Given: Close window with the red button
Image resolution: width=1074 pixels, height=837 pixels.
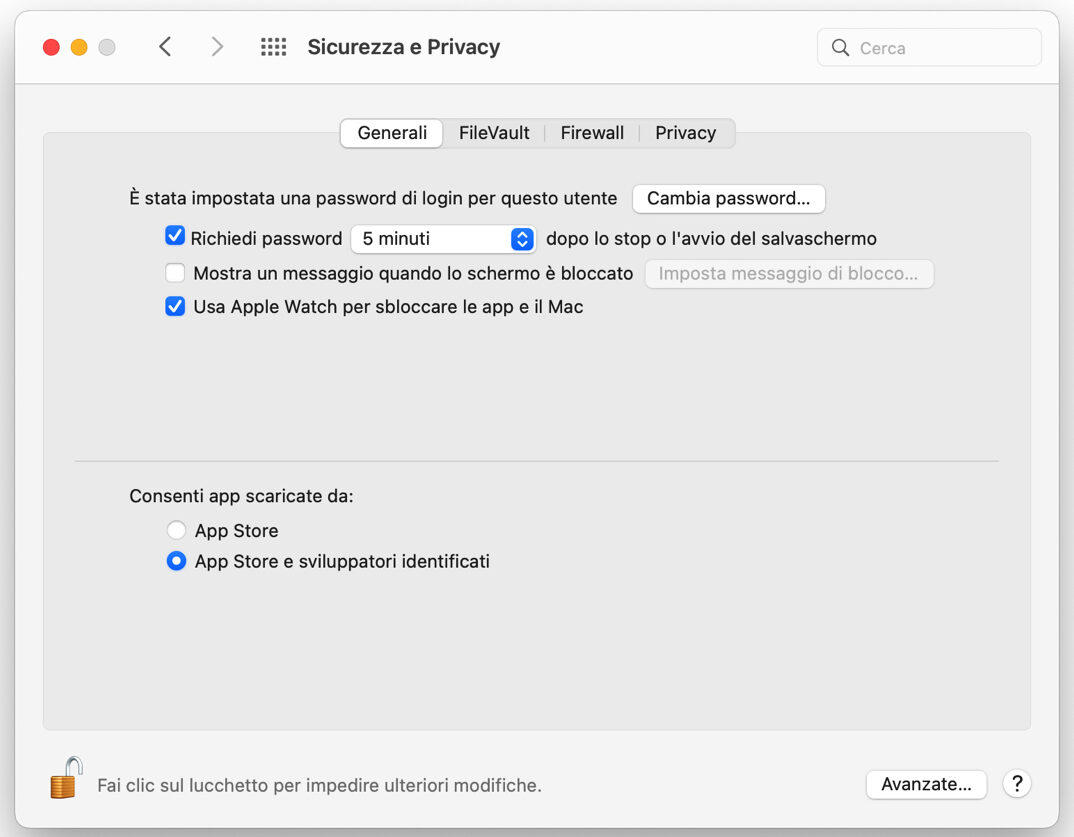Looking at the screenshot, I should (51, 47).
